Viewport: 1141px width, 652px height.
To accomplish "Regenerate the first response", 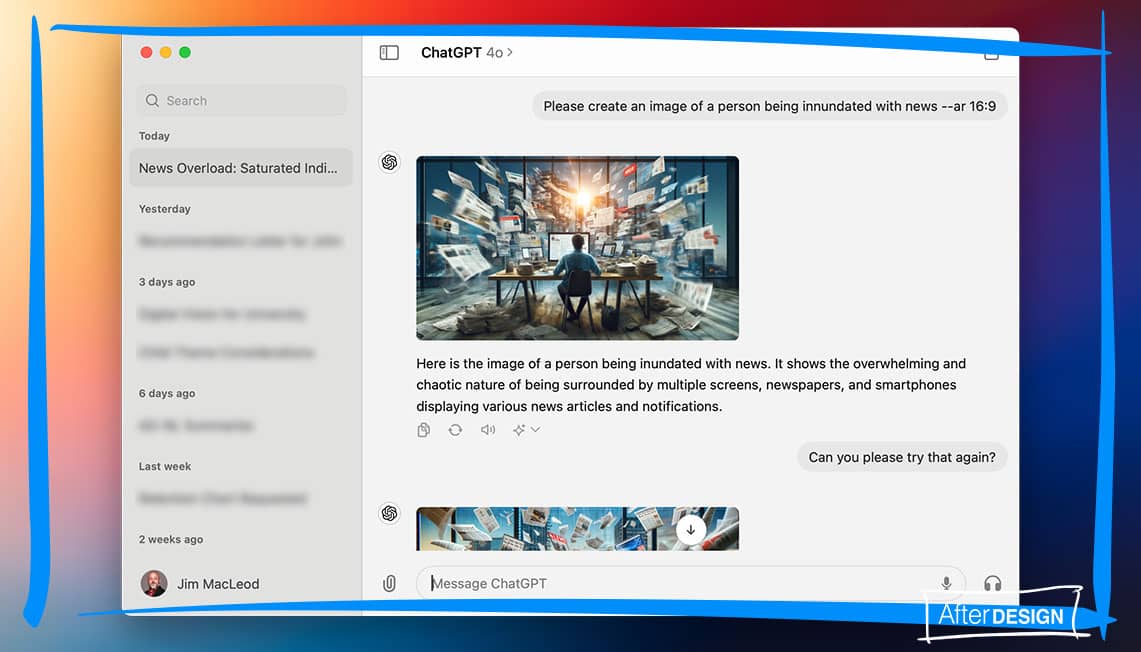I will (x=455, y=430).
